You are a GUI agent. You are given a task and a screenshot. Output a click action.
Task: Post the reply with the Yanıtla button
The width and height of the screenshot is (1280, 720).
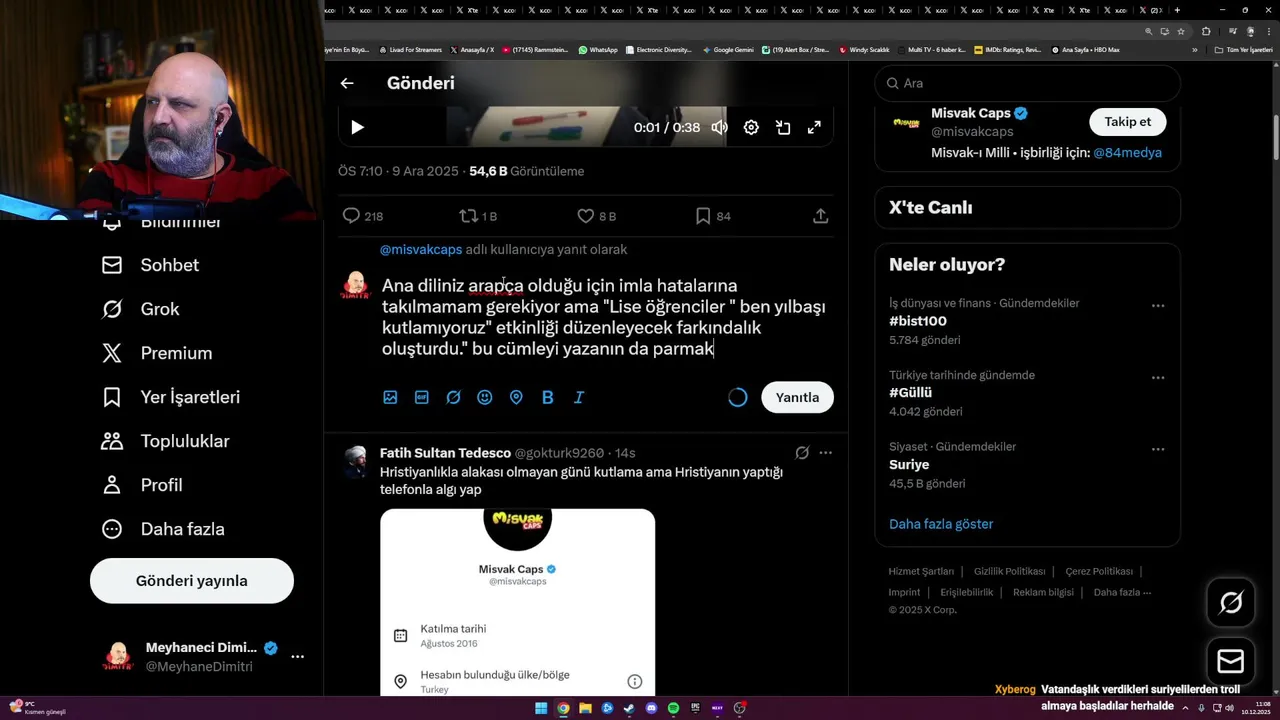[797, 397]
